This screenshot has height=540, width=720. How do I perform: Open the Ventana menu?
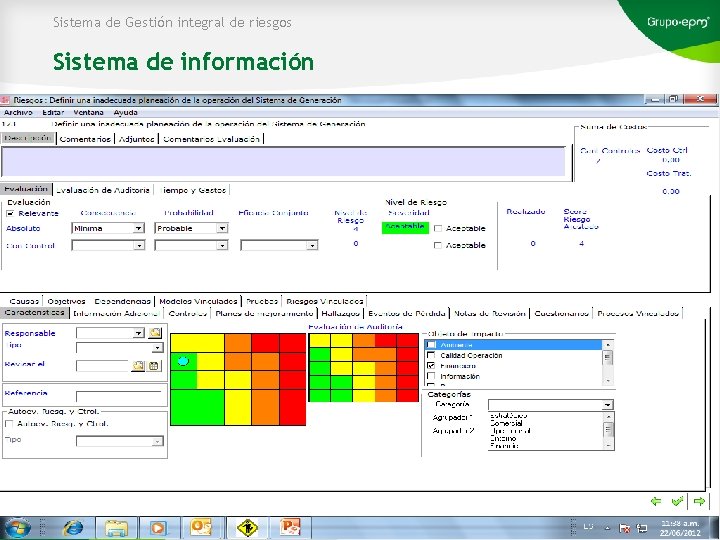(88, 112)
